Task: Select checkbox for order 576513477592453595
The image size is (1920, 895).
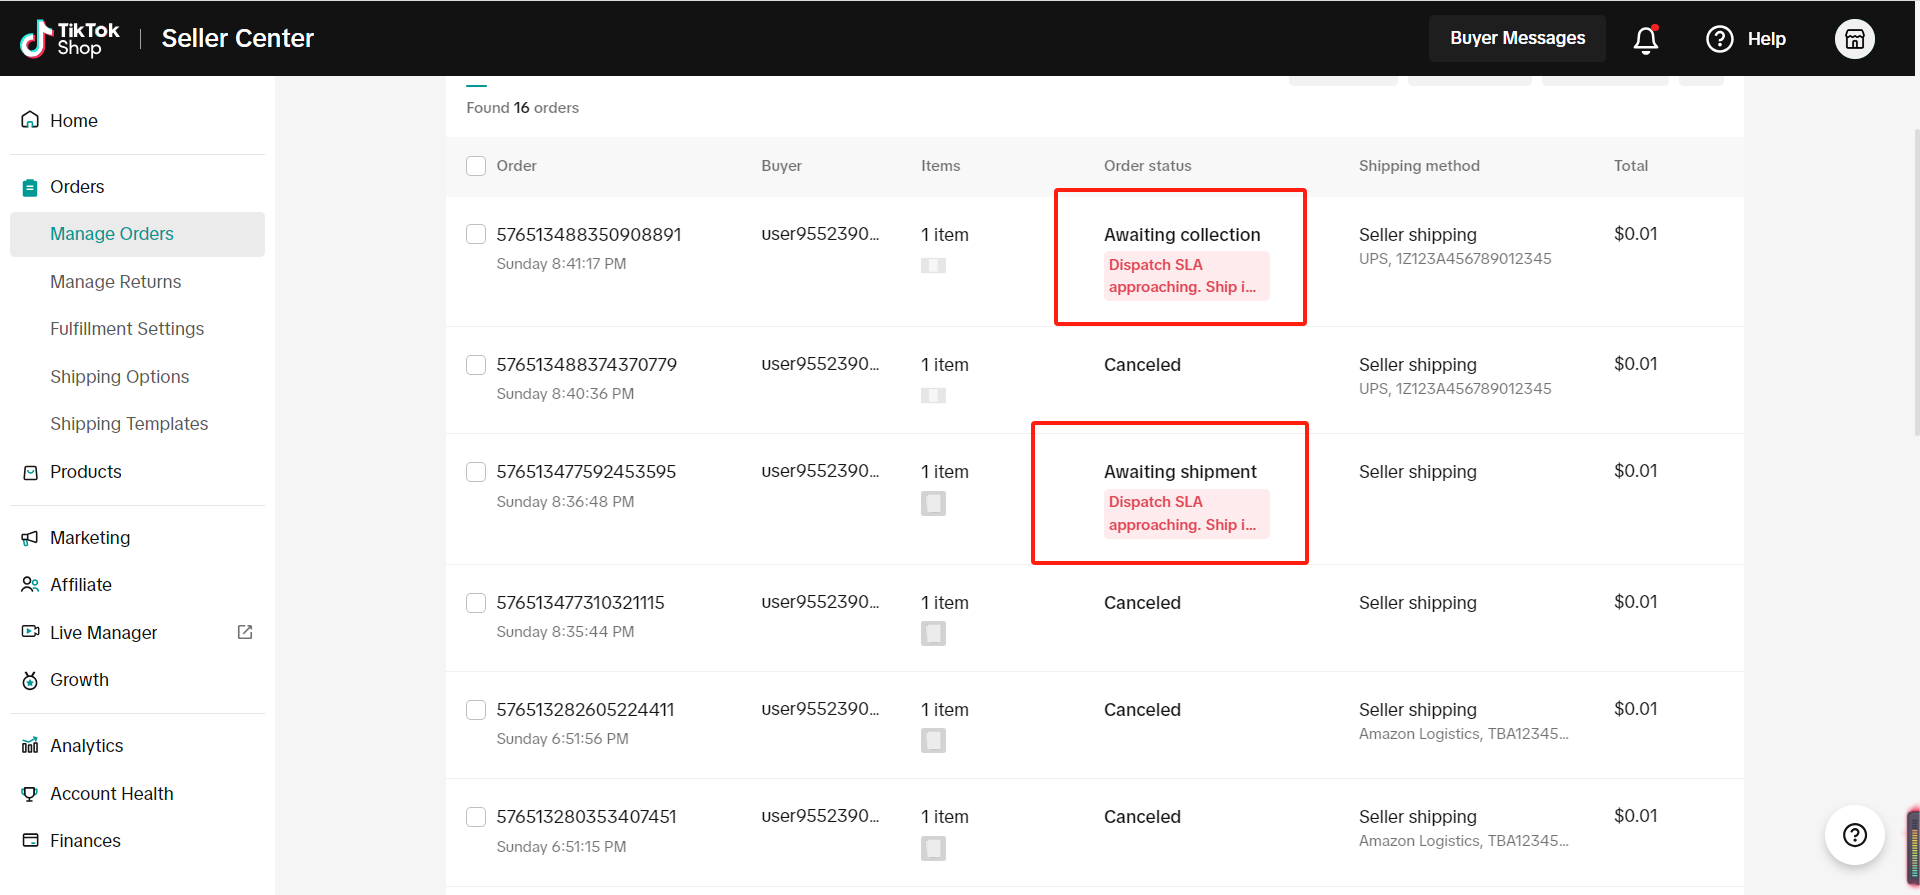Action: point(476,472)
